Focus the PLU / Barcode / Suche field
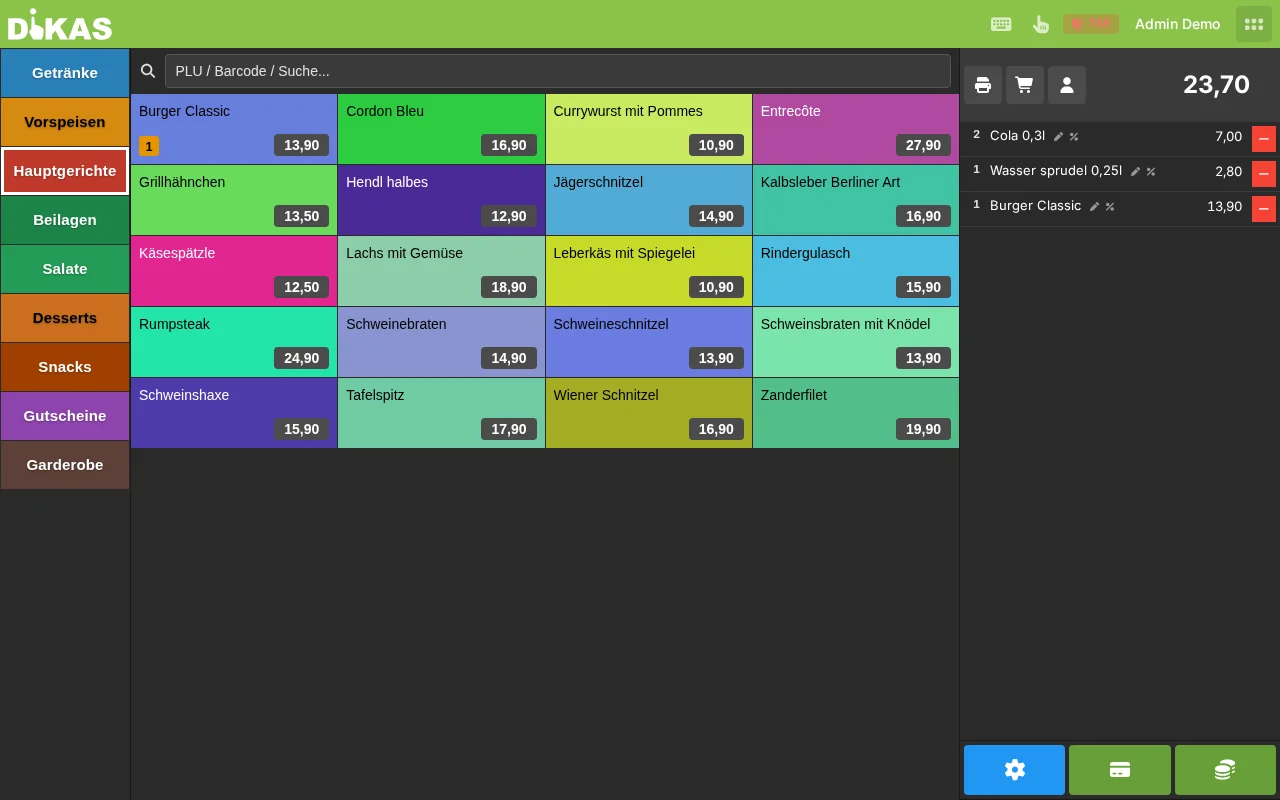1280x800 pixels. [558, 71]
